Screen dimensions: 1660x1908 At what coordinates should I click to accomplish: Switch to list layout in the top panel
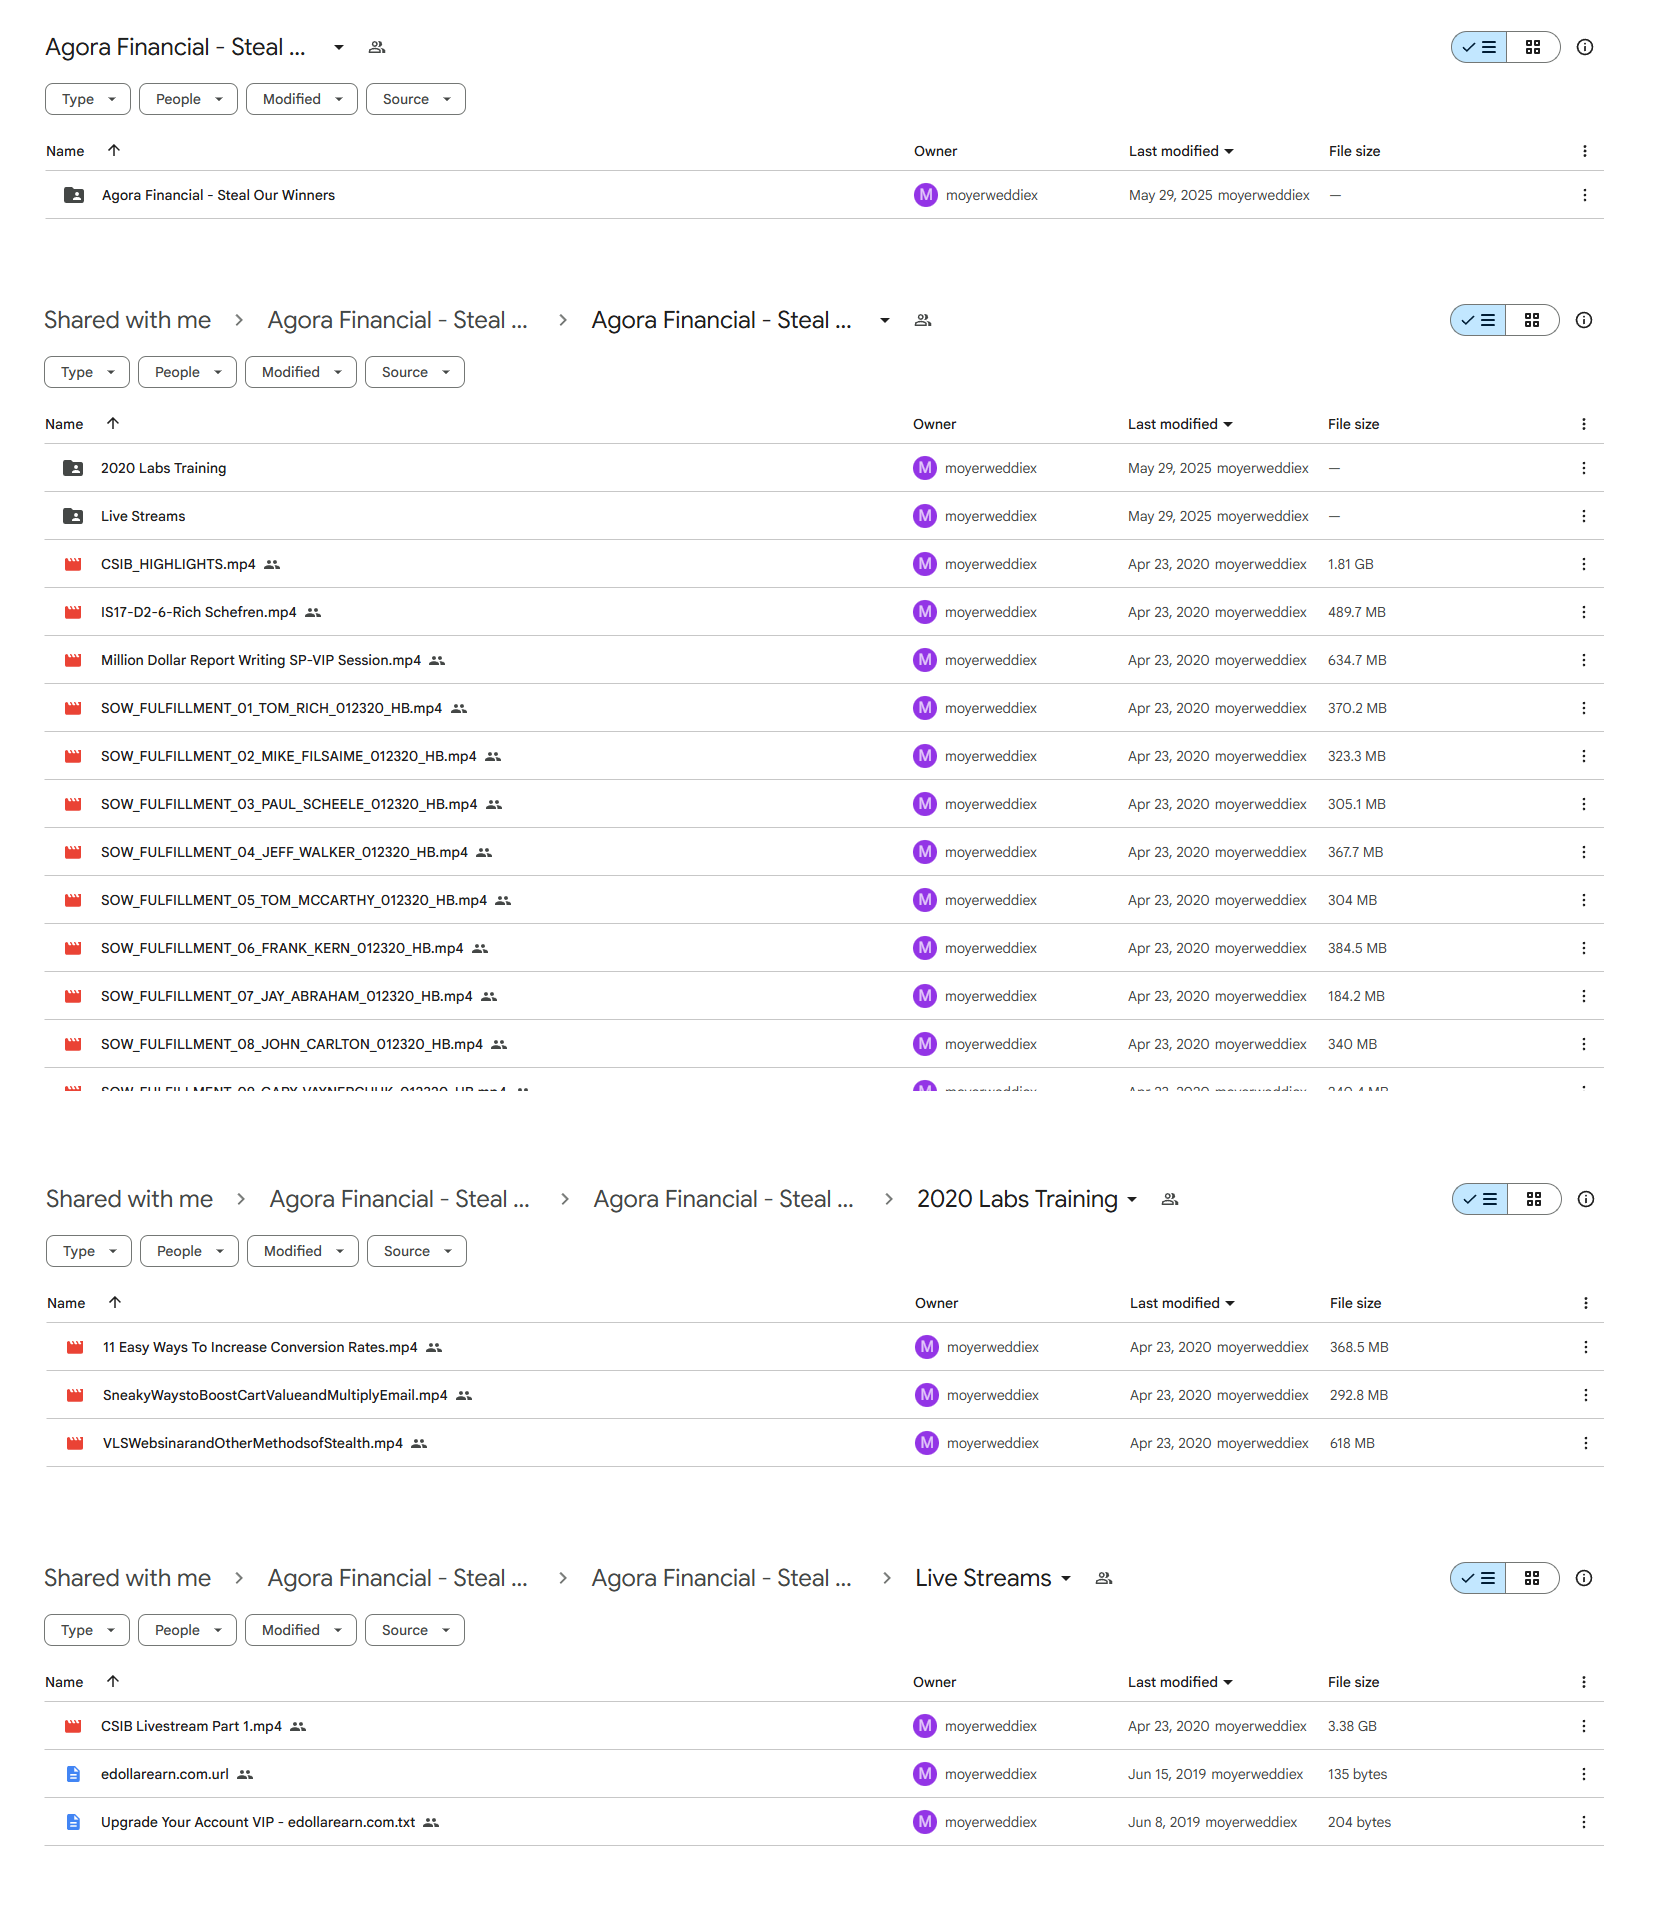(1479, 47)
